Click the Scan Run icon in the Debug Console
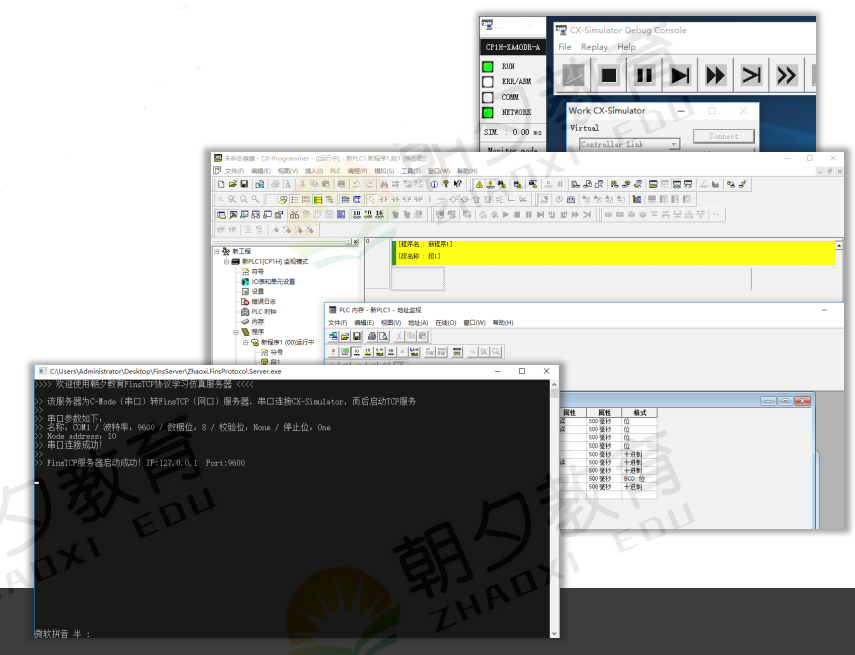 point(751,75)
